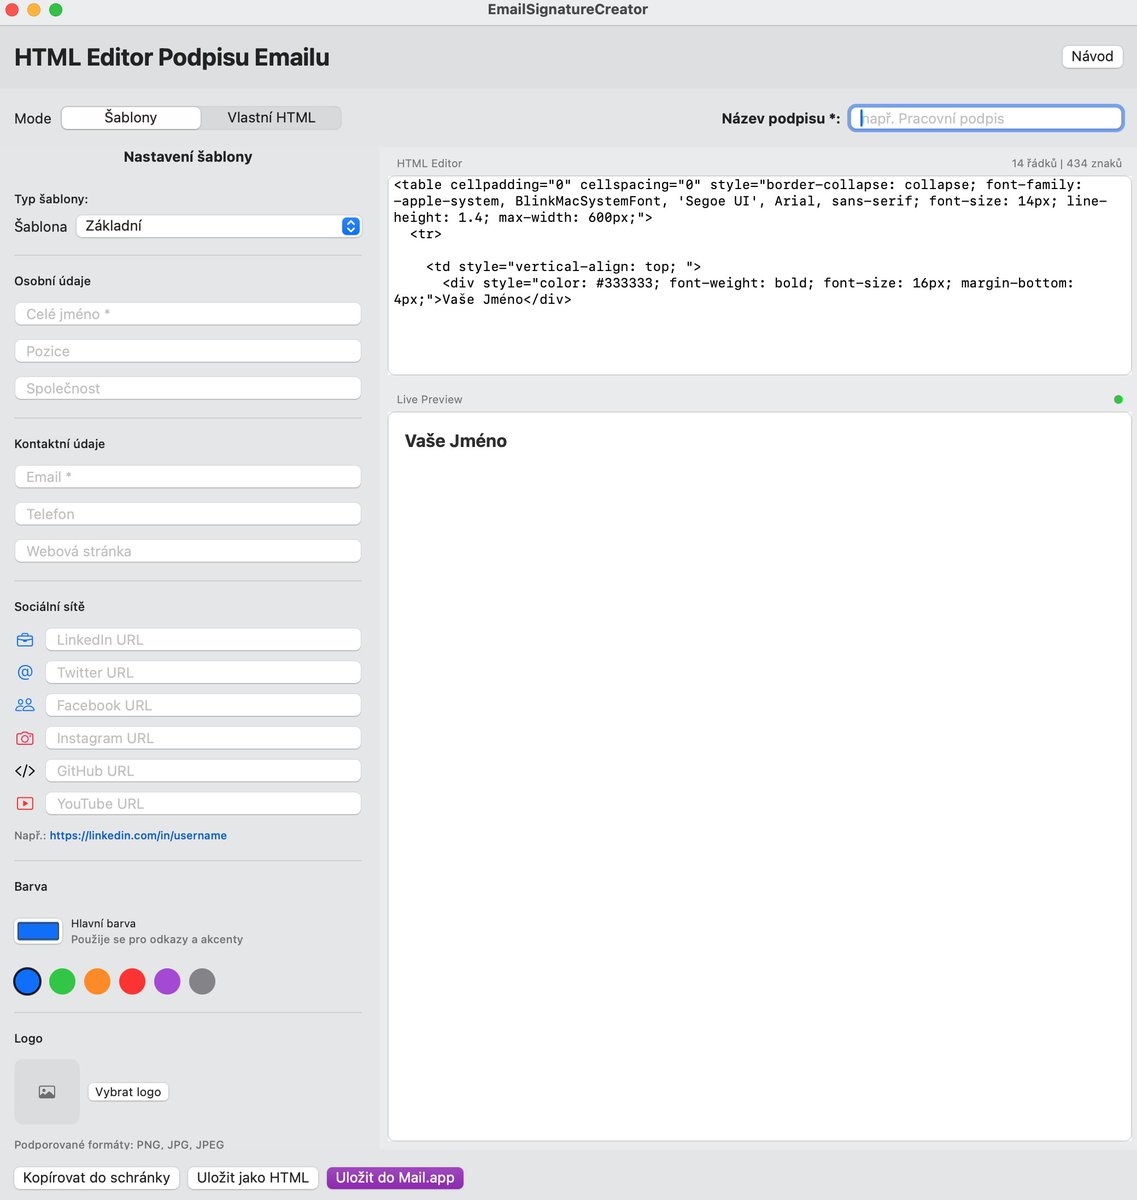Screen dimensions: 1137x1200
Task: Select the green preset color
Action: [x=62, y=982]
